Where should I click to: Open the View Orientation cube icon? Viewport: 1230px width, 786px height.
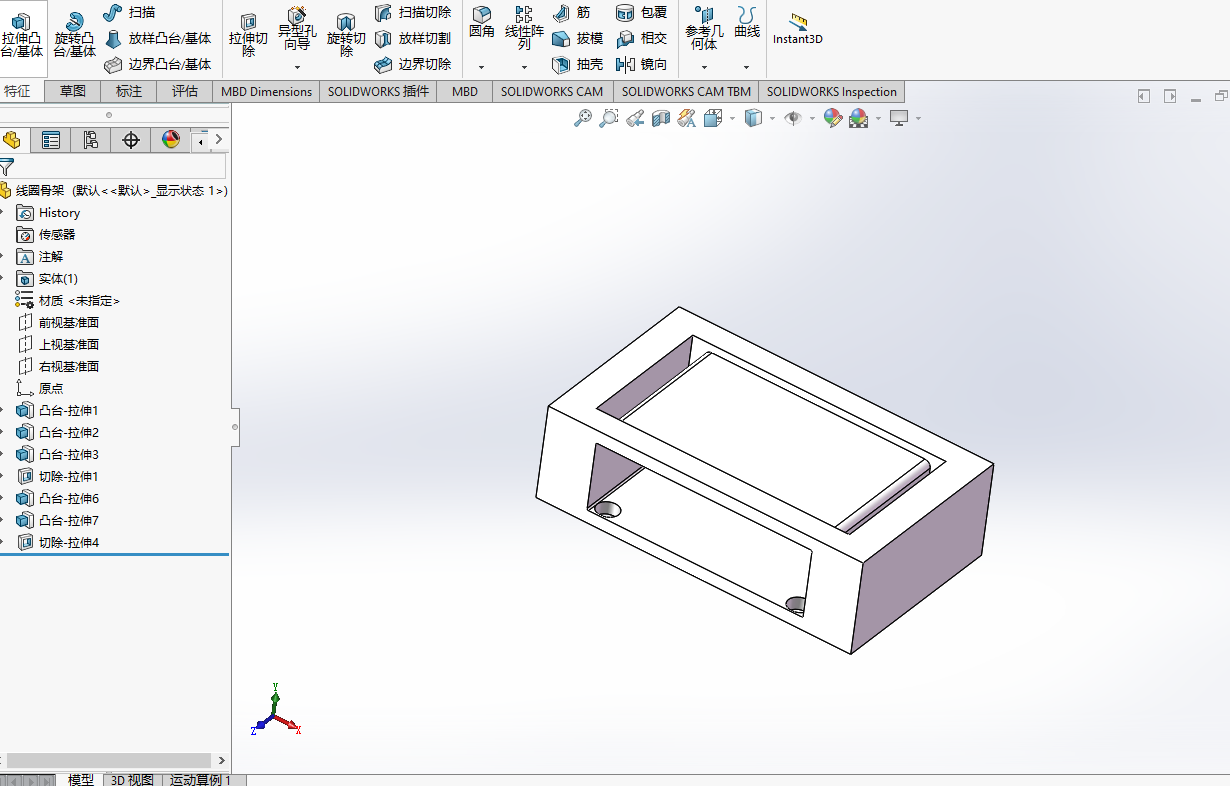pos(713,118)
